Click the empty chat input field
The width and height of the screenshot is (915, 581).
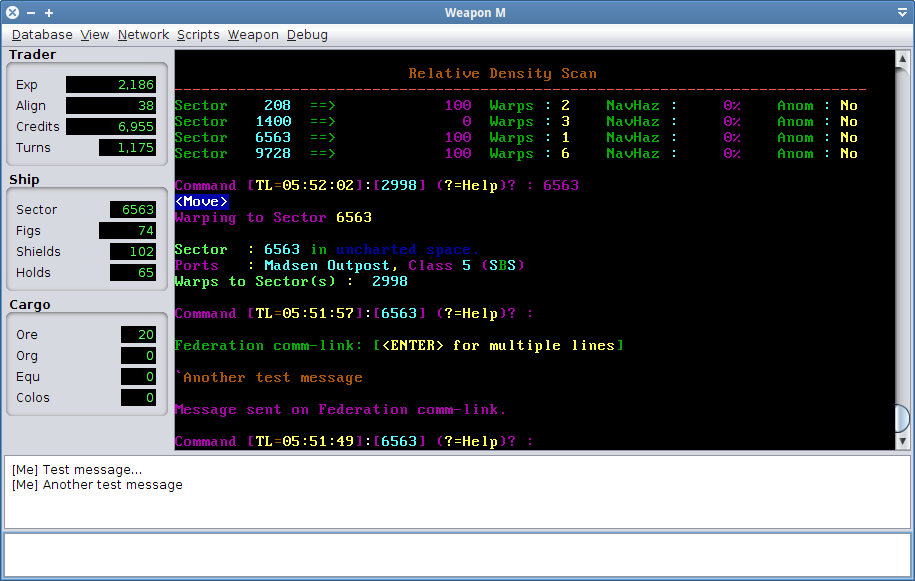[457, 553]
